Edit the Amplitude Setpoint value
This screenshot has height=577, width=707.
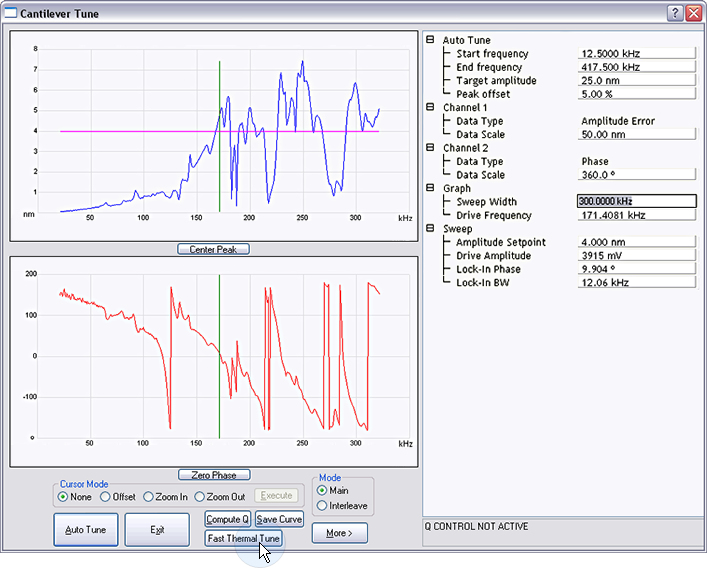click(636, 242)
